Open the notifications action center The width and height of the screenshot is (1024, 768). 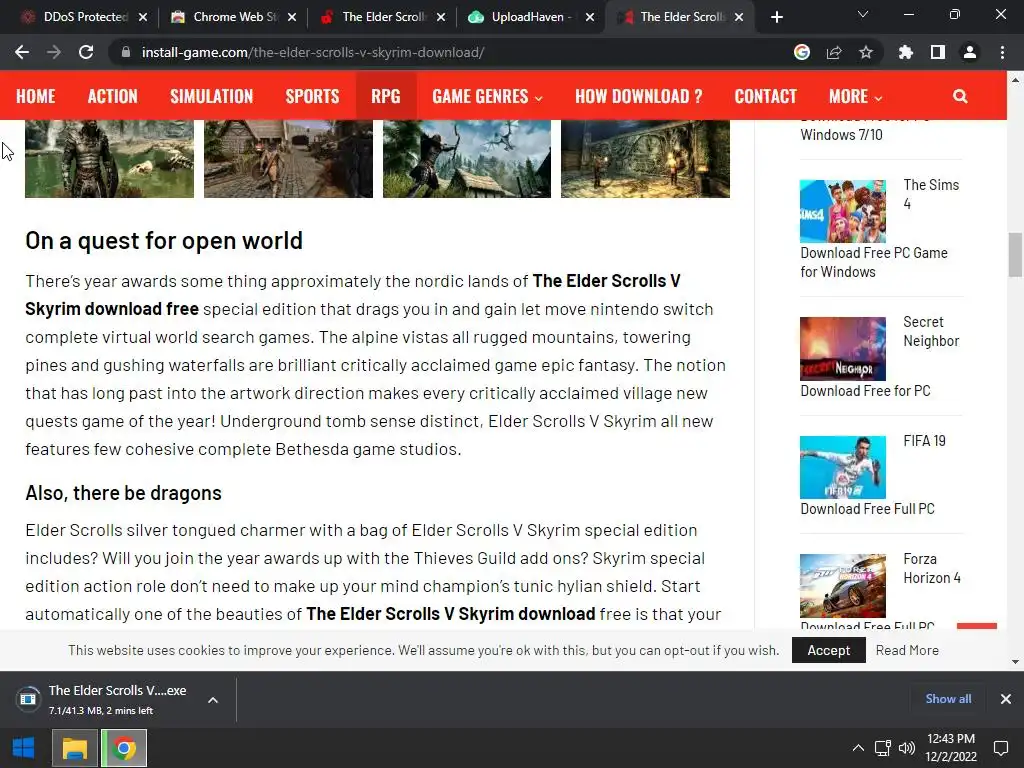pyautogui.click(x=1001, y=748)
